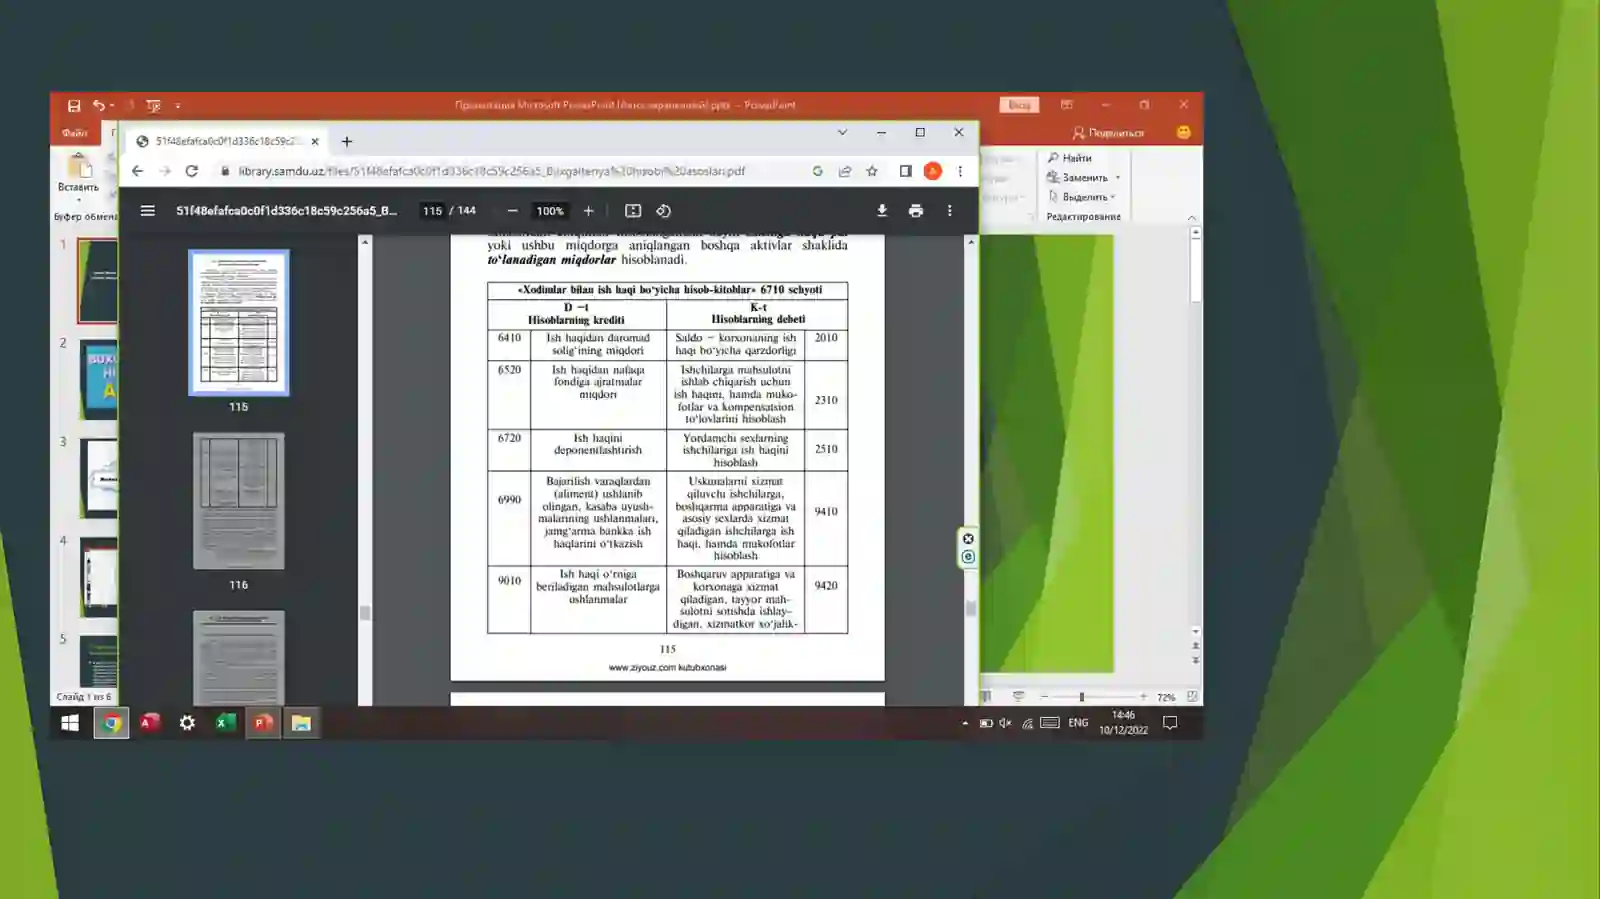The height and width of the screenshot is (899, 1600).
Task: Fit the PDF to page
Action: pyautogui.click(x=633, y=211)
